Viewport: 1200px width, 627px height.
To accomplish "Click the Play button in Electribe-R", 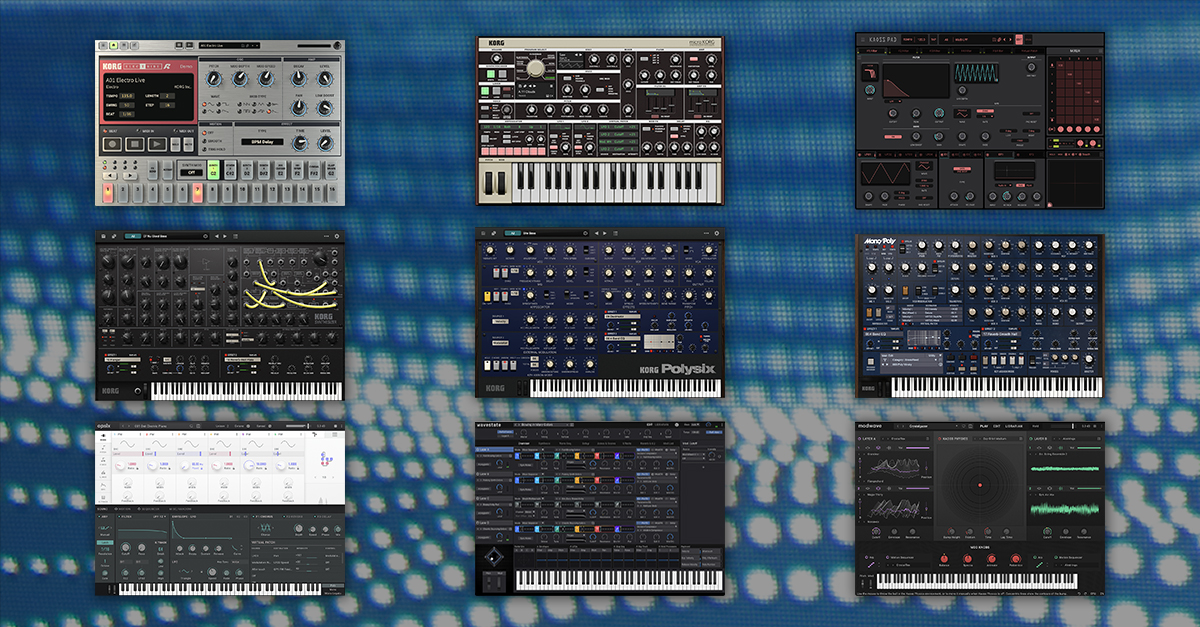I will click(157, 144).
